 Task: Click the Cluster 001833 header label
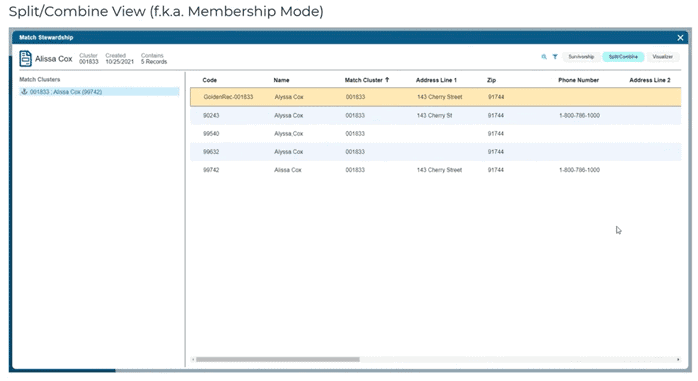coord(89,59)
